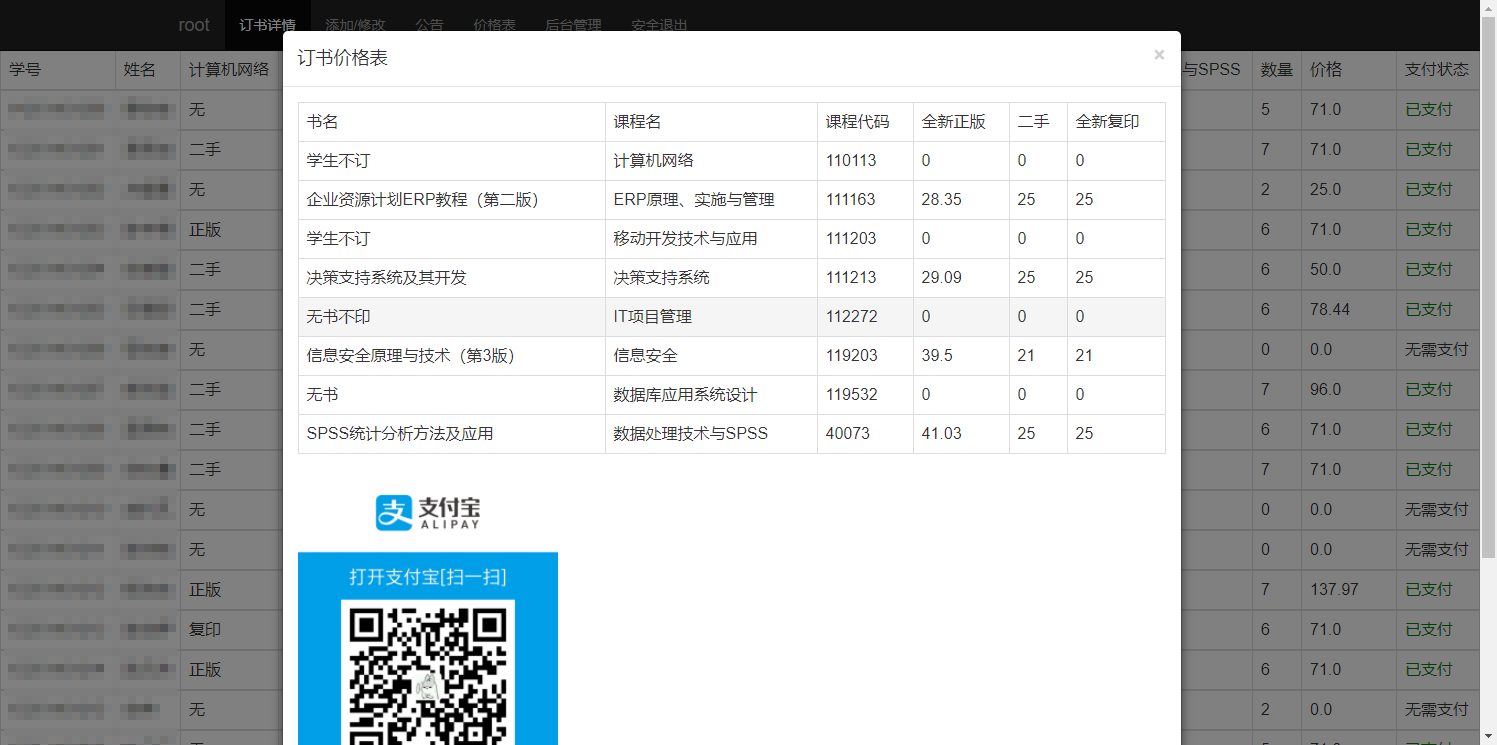This screenshot has height=745, width=1497.
Task: Select the 课程代码 column header
Action: click(x=857, y=122)
